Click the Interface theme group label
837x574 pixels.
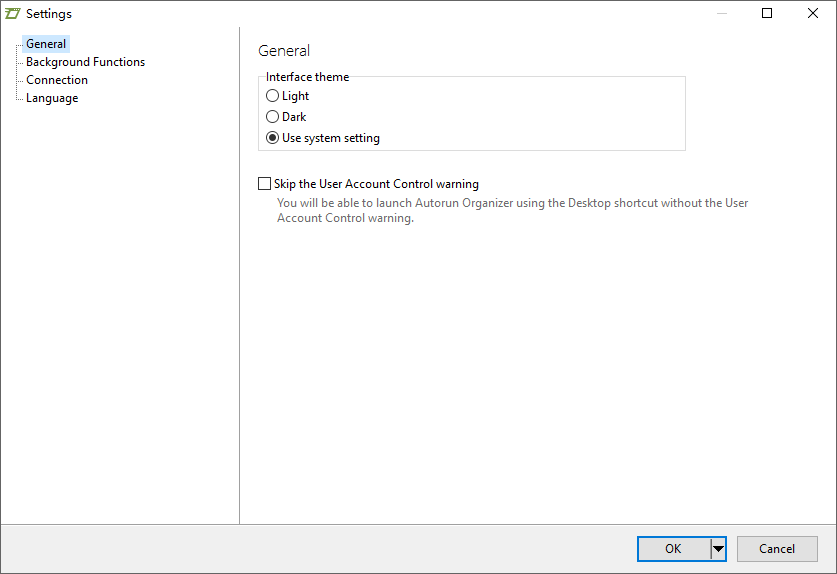[307, 77]
